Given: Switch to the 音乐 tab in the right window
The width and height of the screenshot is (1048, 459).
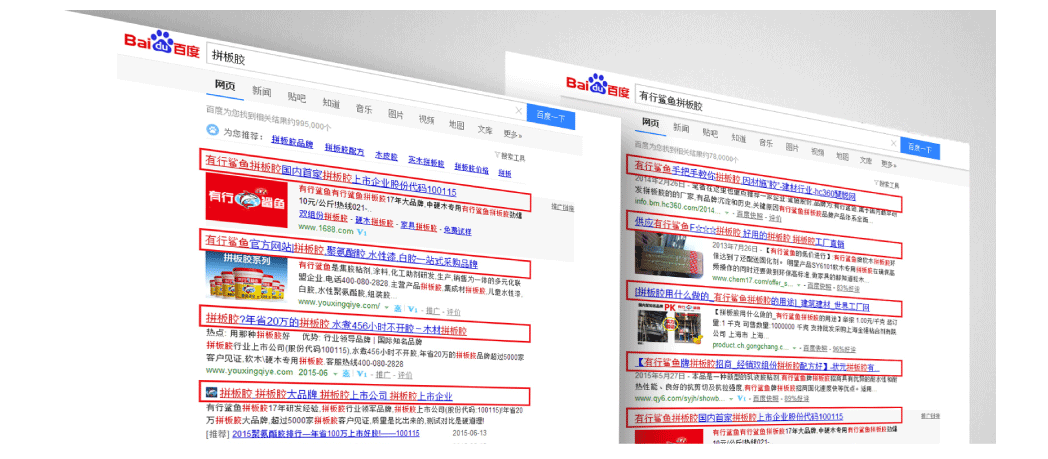Looking at the screenshot, I should pos(766,142).
